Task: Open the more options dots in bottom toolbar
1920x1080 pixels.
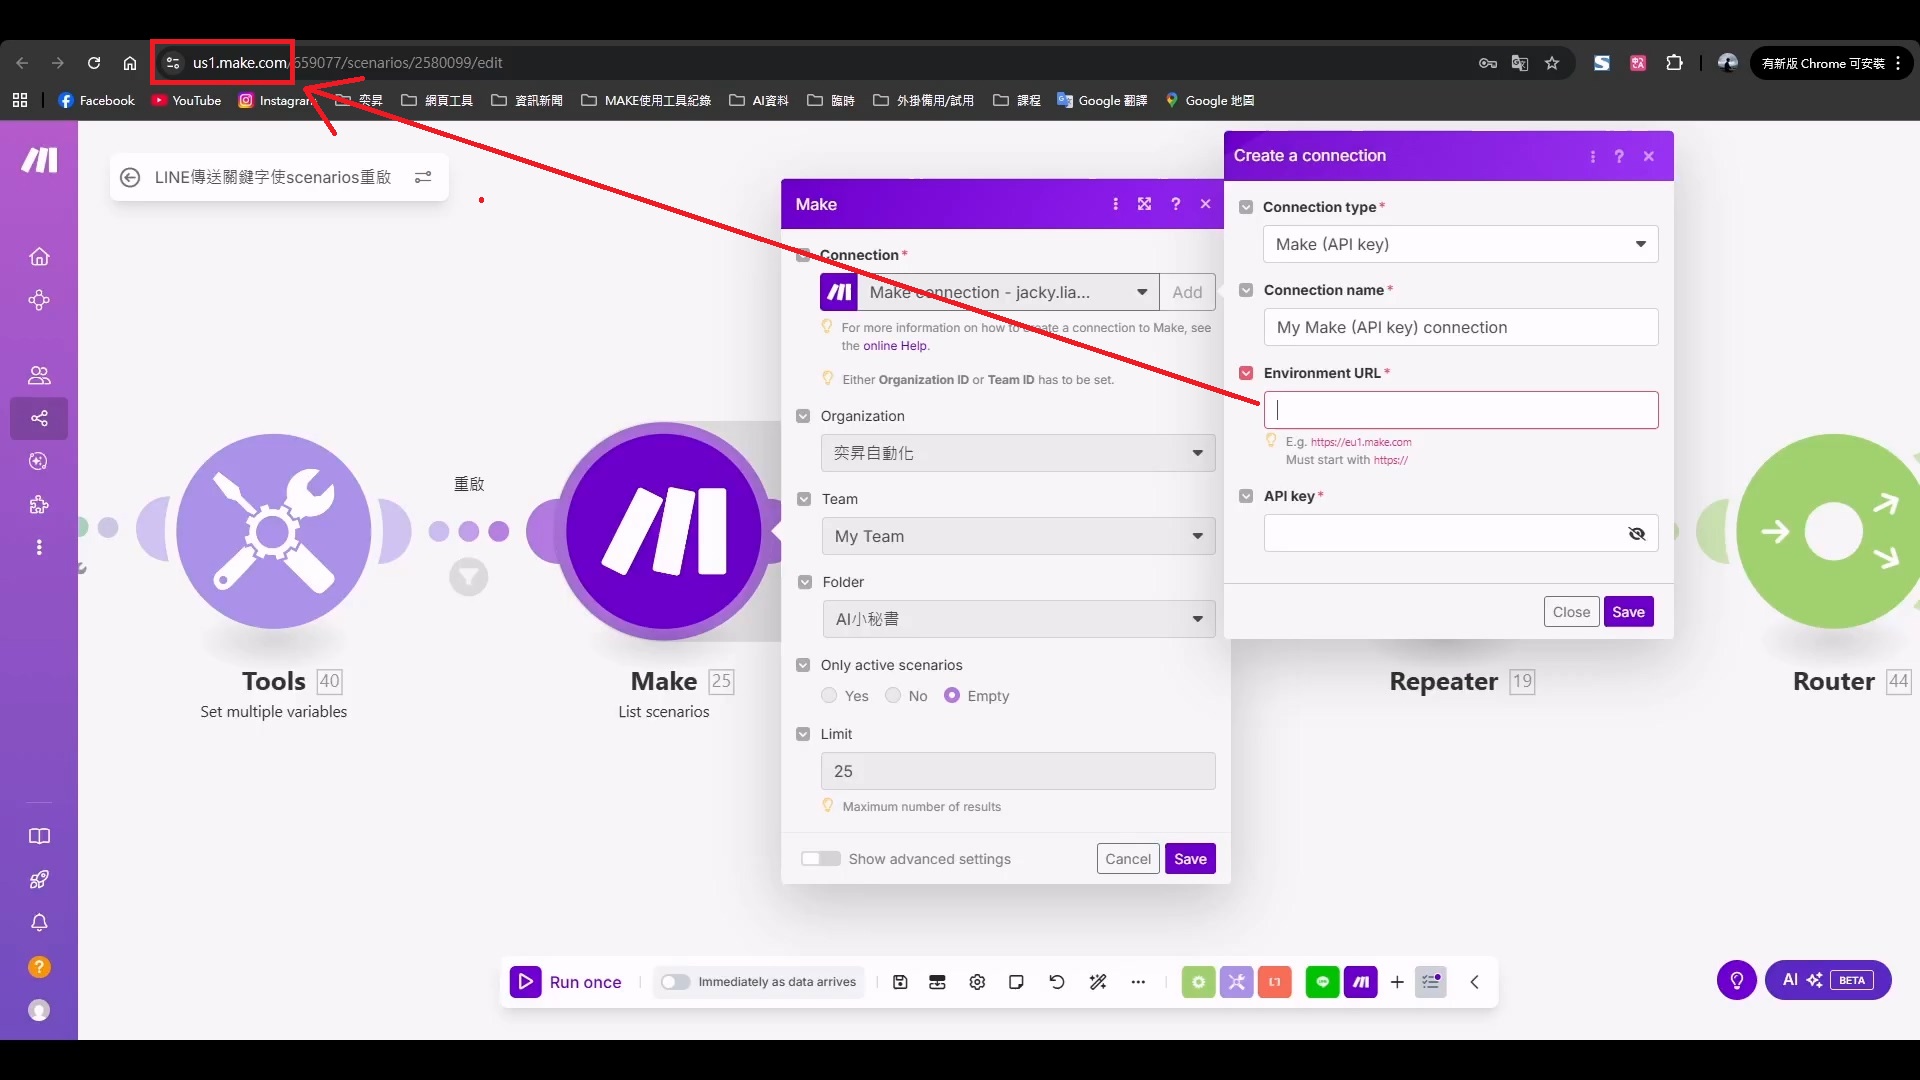Action: coord(1138,982)
